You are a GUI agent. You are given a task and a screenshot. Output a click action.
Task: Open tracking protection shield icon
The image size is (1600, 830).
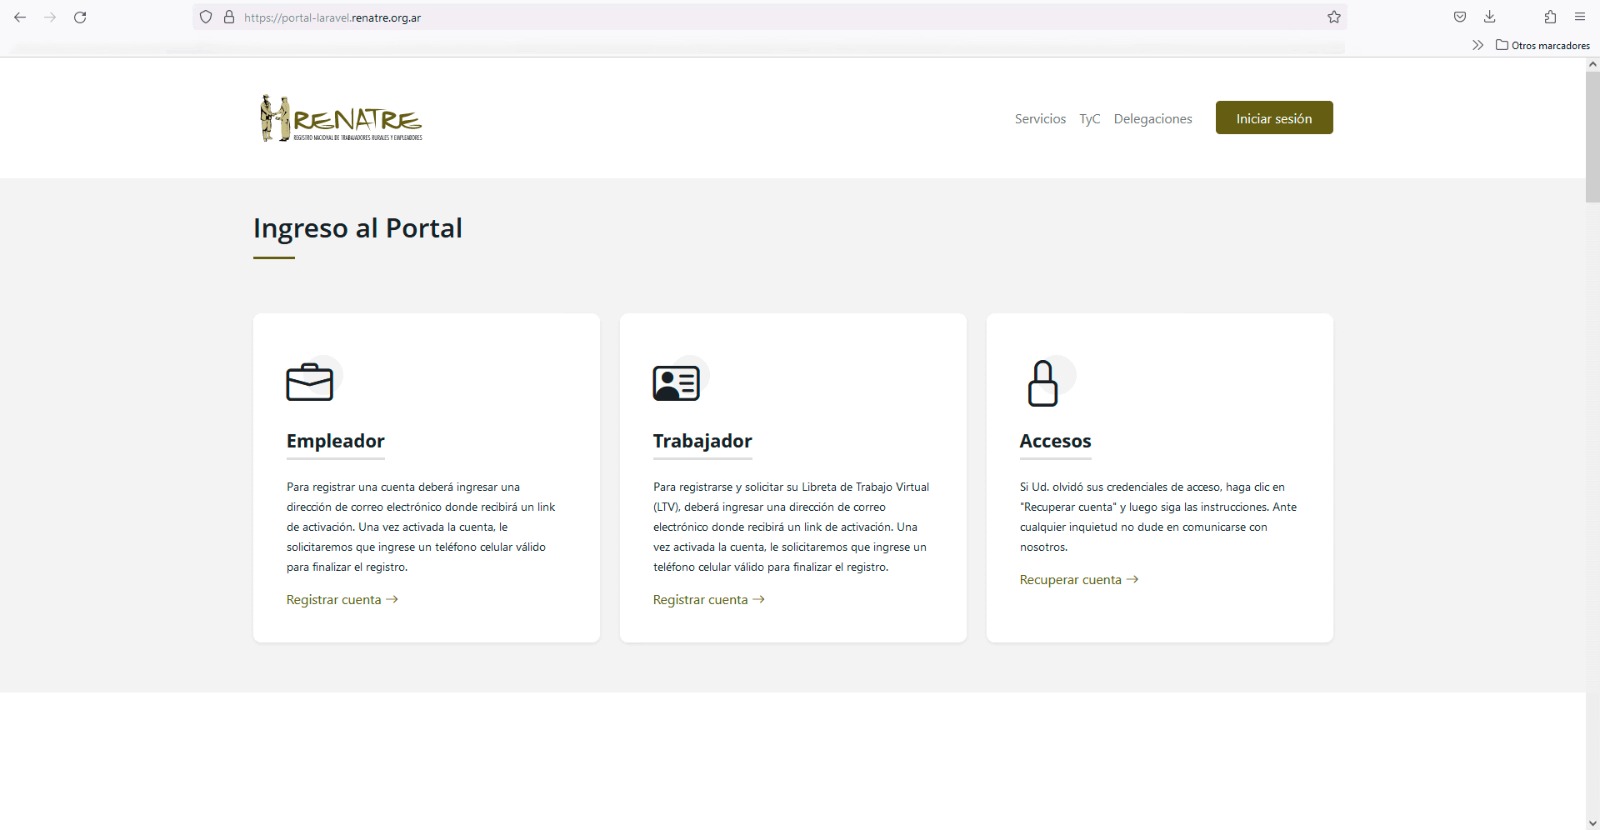pyautogui.click(x=206, y=17)
